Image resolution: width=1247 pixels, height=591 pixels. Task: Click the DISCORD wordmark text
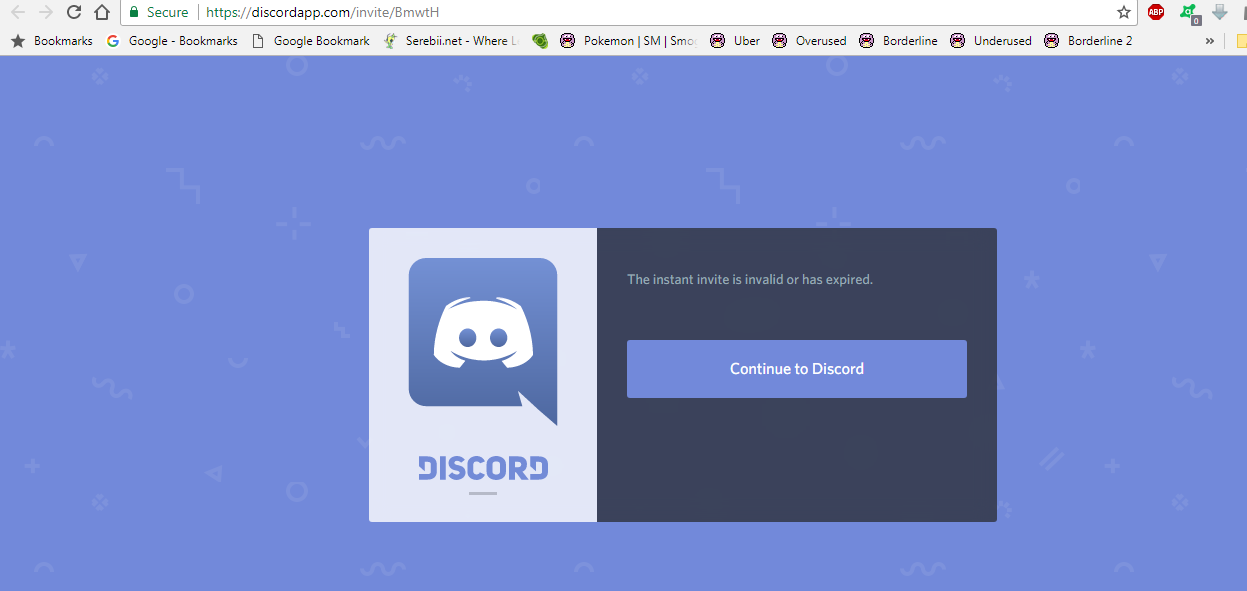[483, 468]
